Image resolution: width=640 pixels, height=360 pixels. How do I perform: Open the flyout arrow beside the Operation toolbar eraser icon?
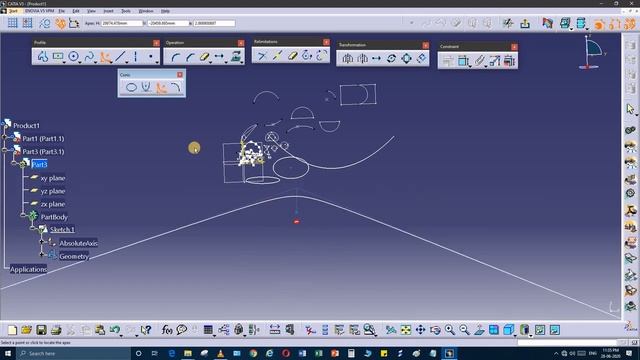click(x=211, y=62)
